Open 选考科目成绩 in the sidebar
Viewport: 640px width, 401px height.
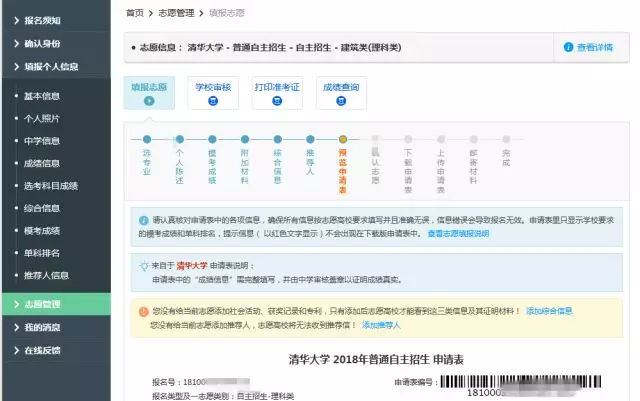pos(51,186)
